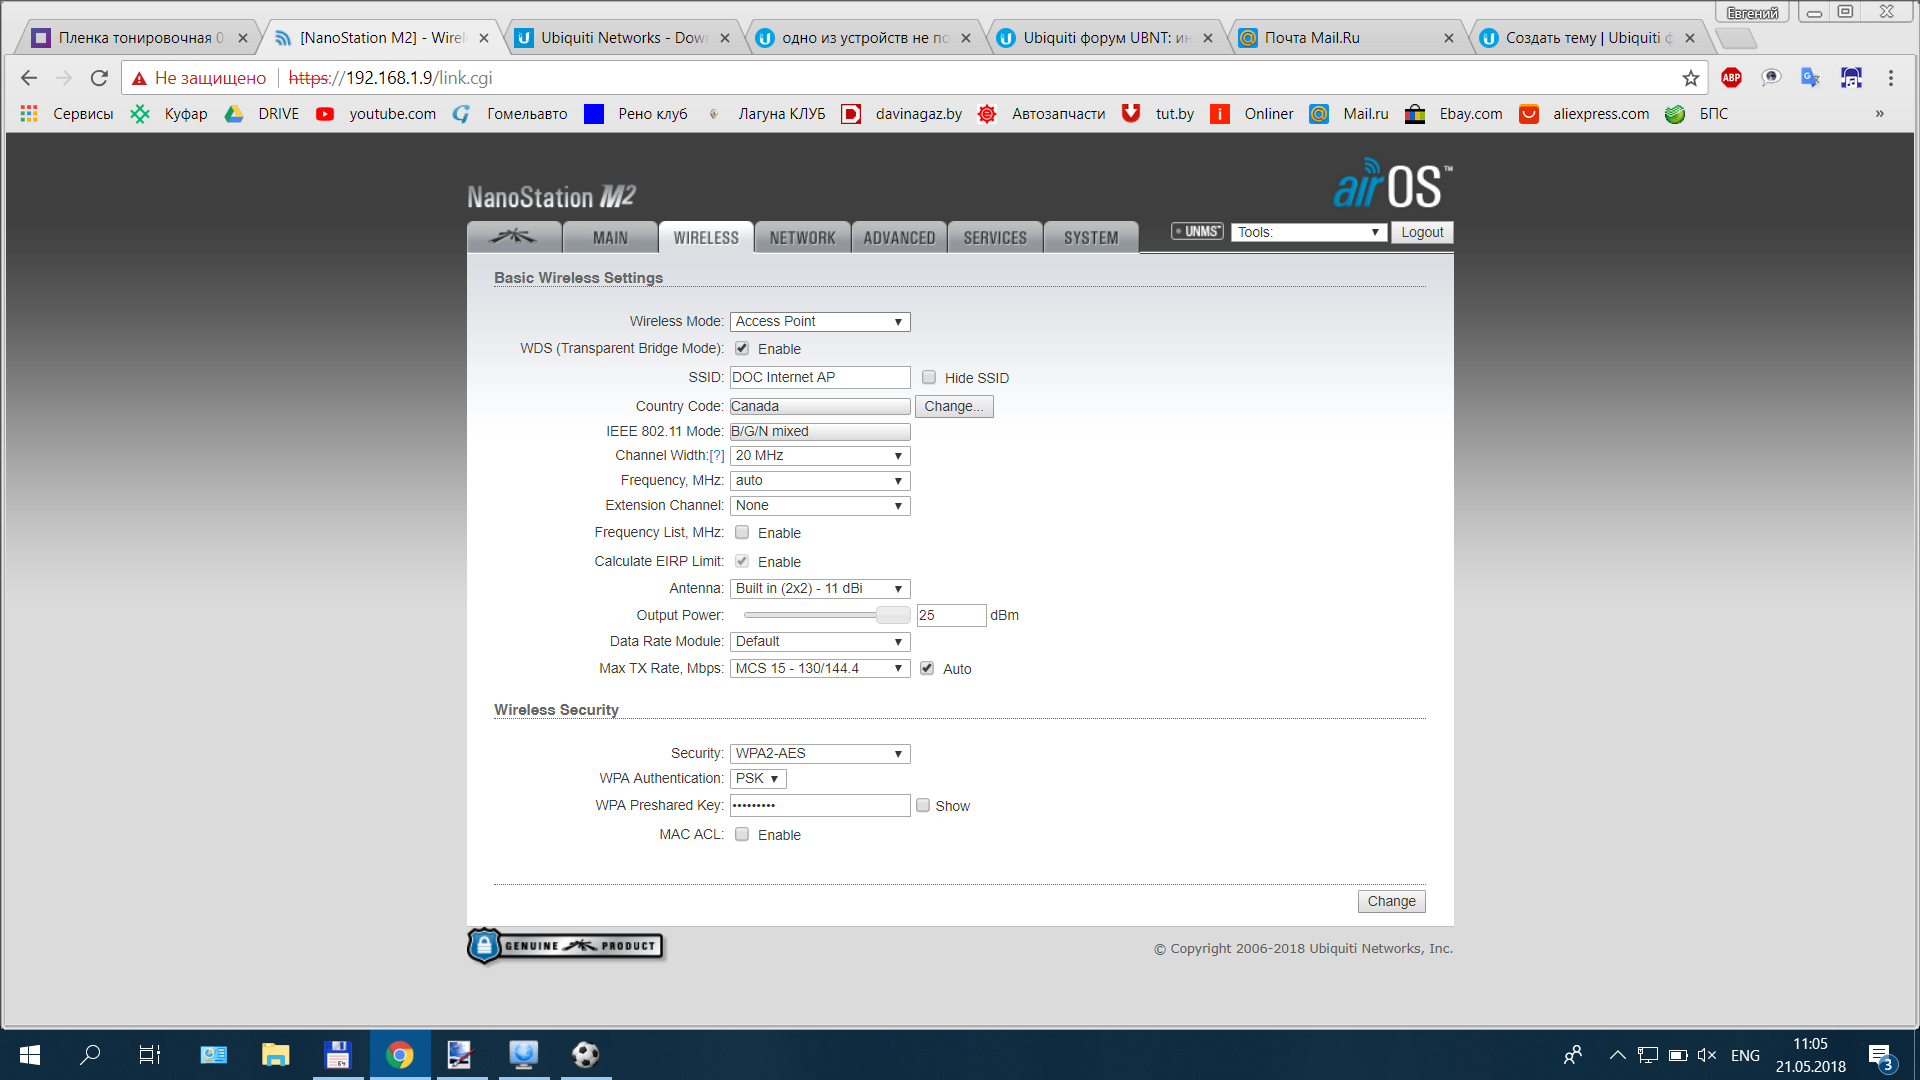This screenshot has width=1920, height=1080.
Task: Show more bookmarks chevron
Action: point(1880,114)
